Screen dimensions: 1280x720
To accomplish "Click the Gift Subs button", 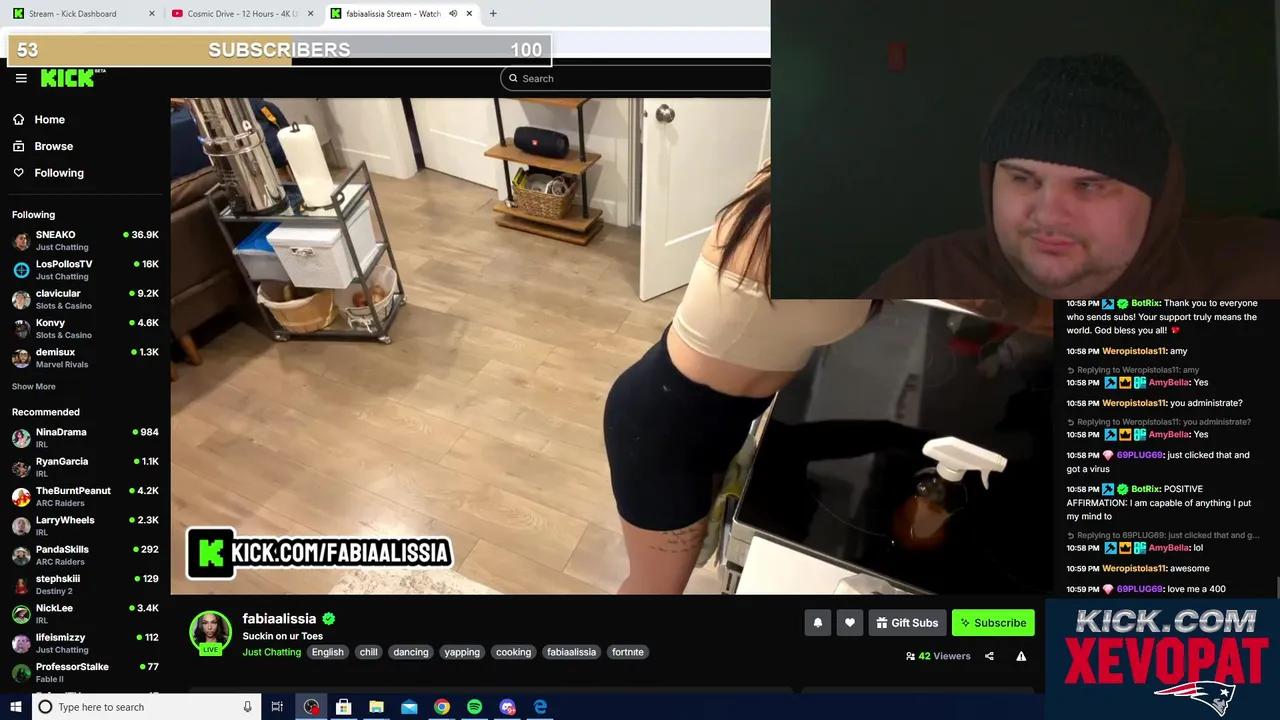I will (907, 623).
